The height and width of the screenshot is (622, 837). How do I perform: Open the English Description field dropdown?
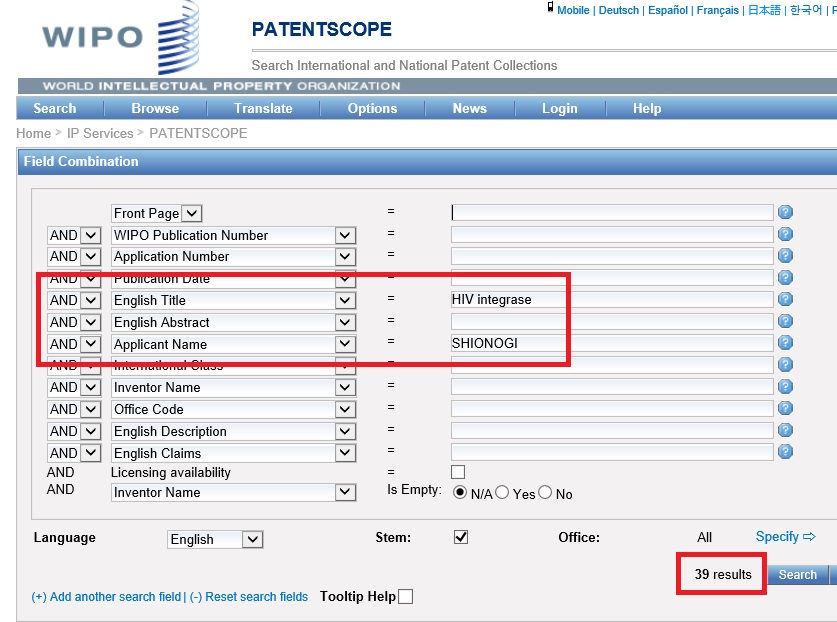coord(345,431)
